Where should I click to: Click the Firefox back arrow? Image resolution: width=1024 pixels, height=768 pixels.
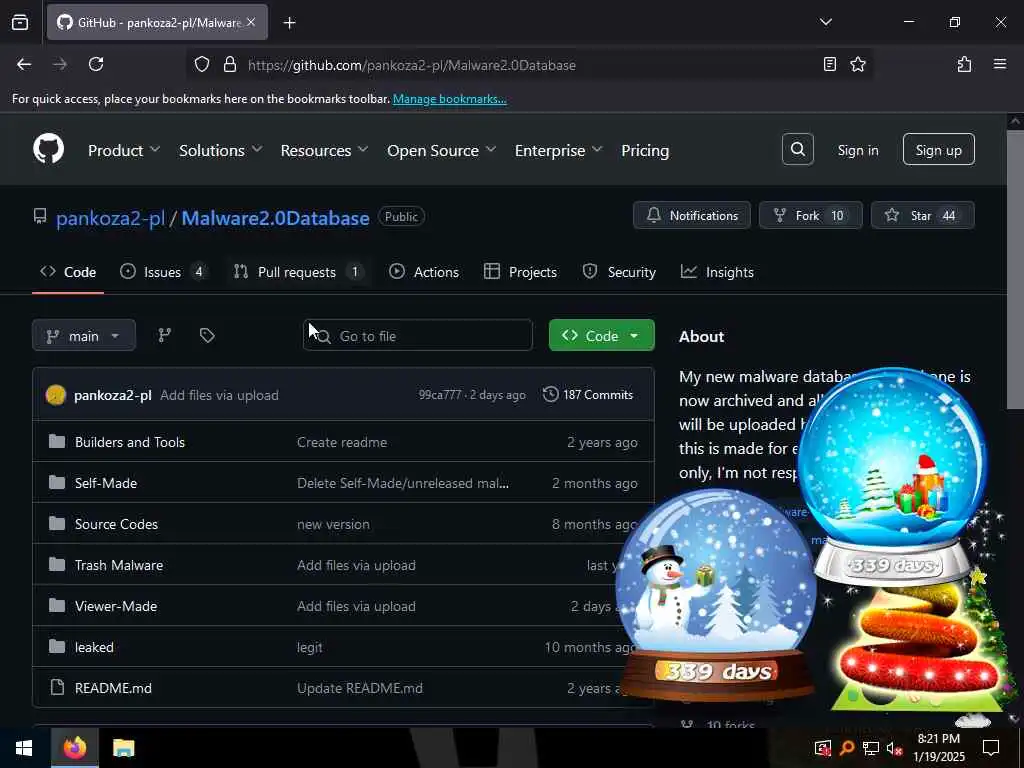click(x=24, y=64)
